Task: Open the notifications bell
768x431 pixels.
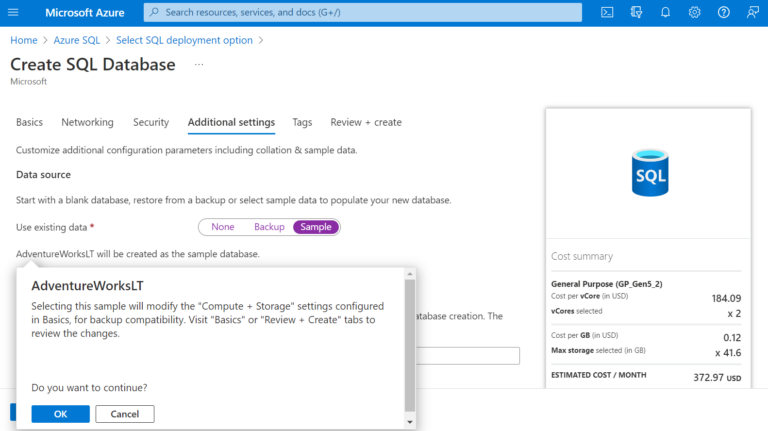Action: point(665,12)
